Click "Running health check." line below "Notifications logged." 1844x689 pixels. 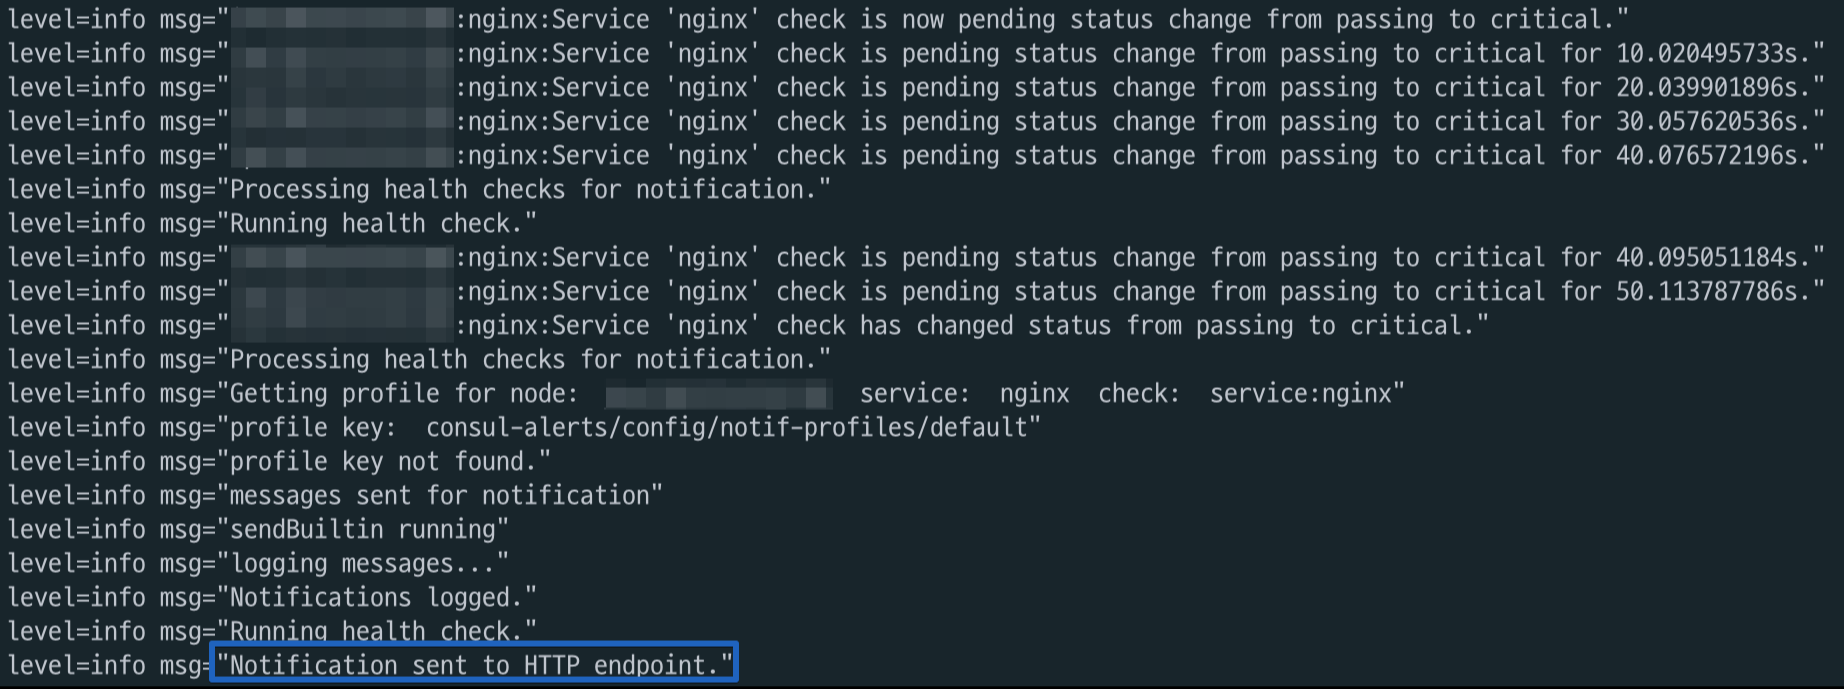pyautogui.click(x=381, y=631)
